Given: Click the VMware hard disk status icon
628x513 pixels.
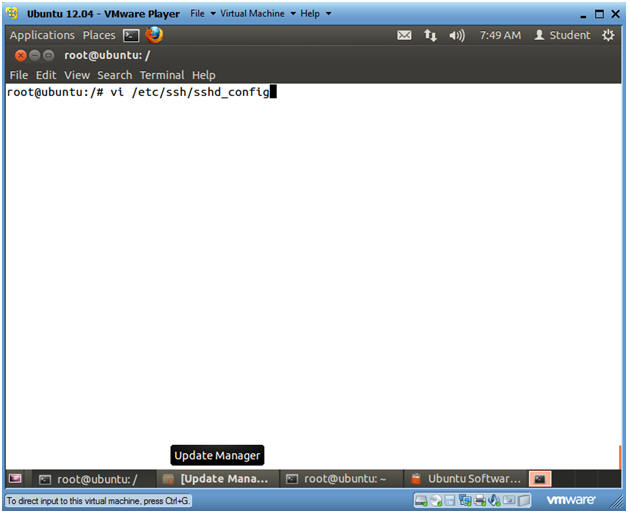Looking at the screenshot, I should 421,501.
